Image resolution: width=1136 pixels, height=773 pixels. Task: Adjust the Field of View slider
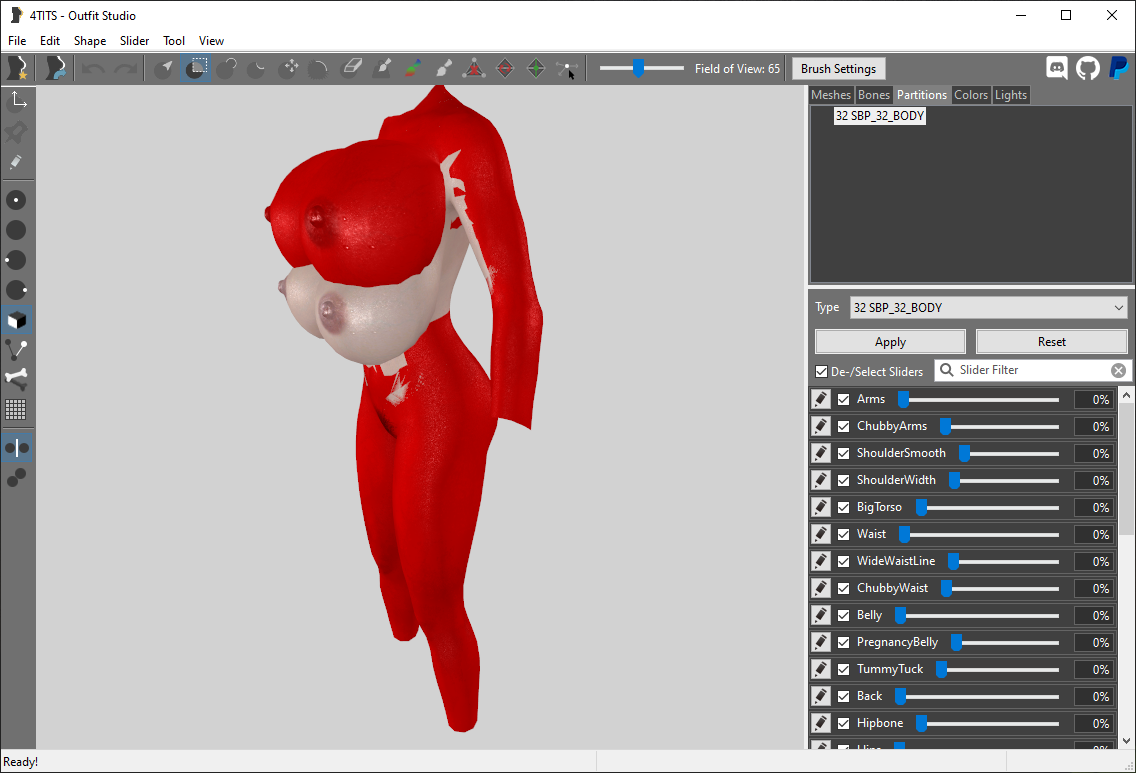(x=642, y=68)
